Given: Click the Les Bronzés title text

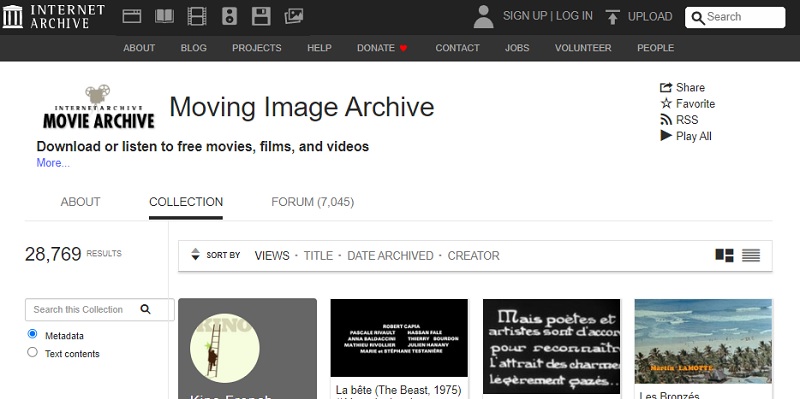Looking at the screenshot, I should click(x=669, y=395).
